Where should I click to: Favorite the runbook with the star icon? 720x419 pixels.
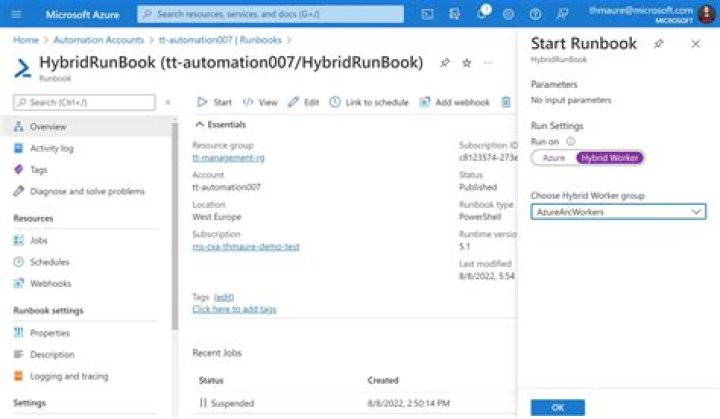tap(466, 63)
